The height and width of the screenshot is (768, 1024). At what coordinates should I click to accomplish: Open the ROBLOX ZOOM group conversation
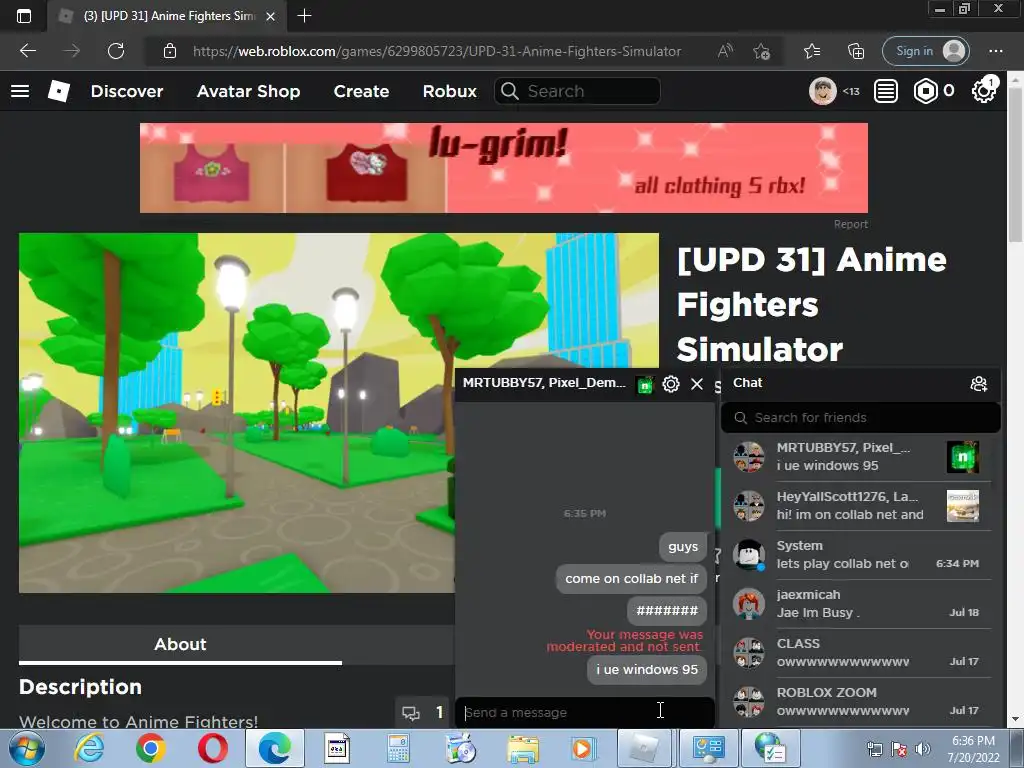(x=860, y=701)
